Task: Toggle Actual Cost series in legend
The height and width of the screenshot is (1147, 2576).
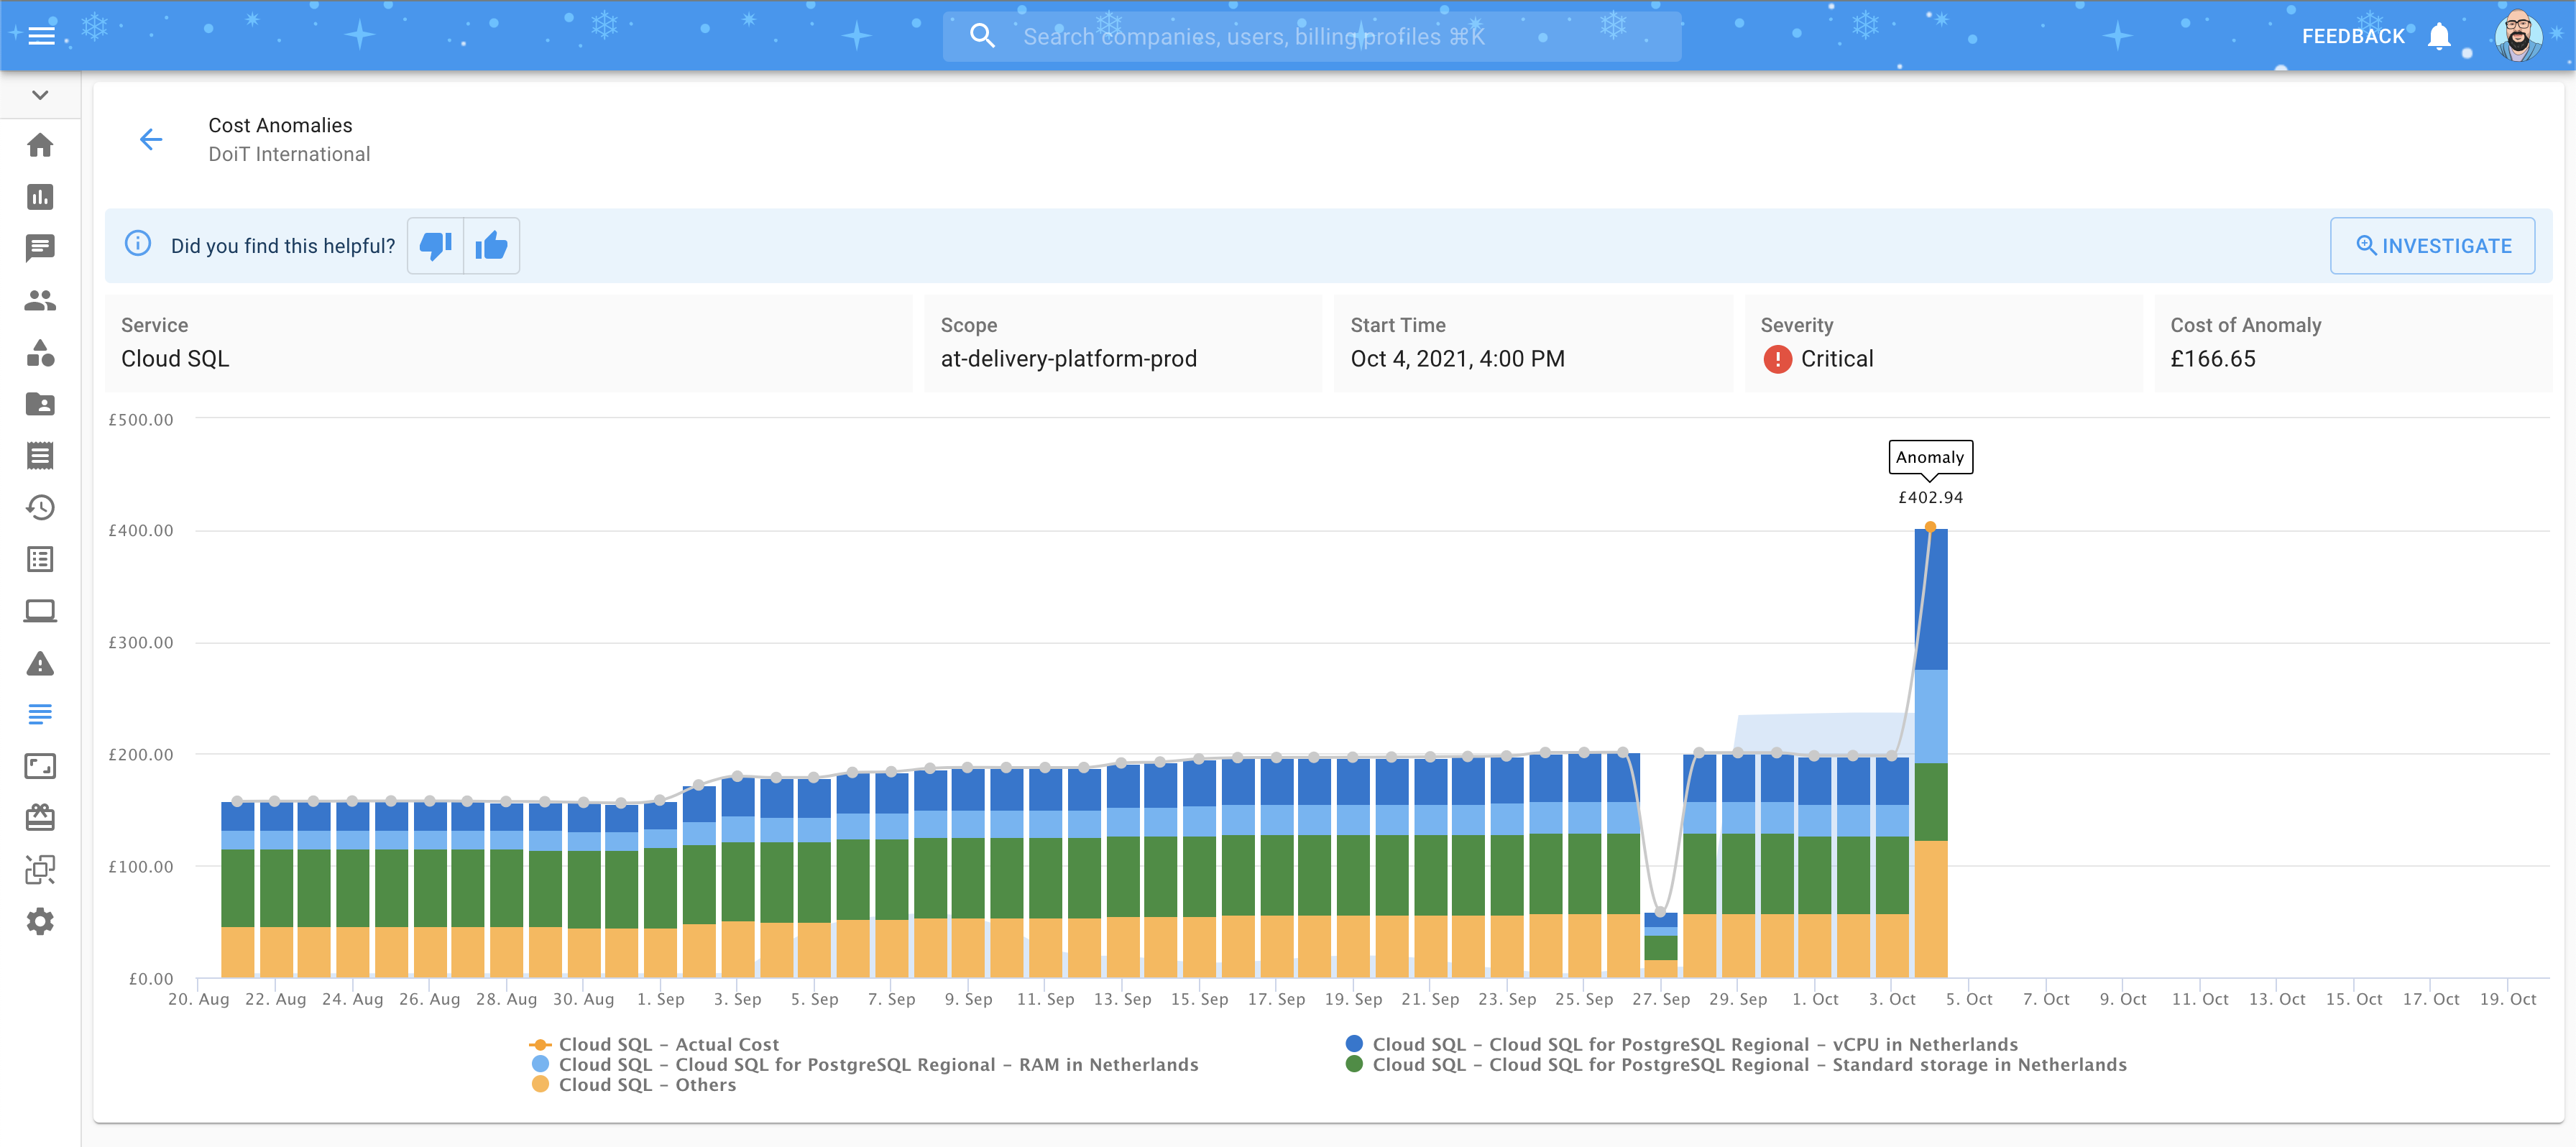Action: (668, 1044)
